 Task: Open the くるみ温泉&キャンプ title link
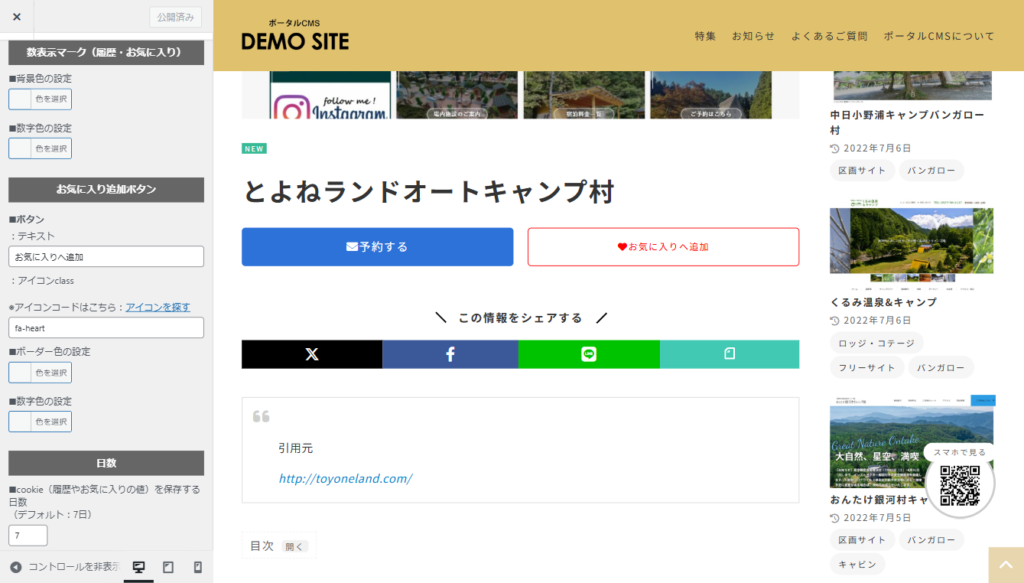point(883,302)
